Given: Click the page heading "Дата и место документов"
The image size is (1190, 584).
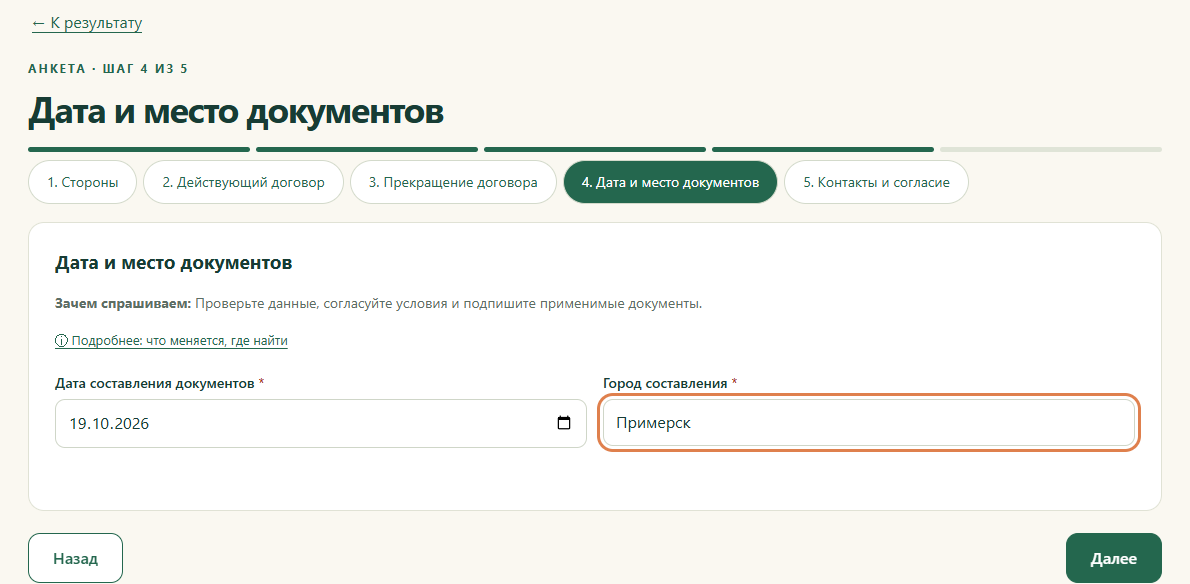Looking at the screenshot, I should [x=236, y=111].
